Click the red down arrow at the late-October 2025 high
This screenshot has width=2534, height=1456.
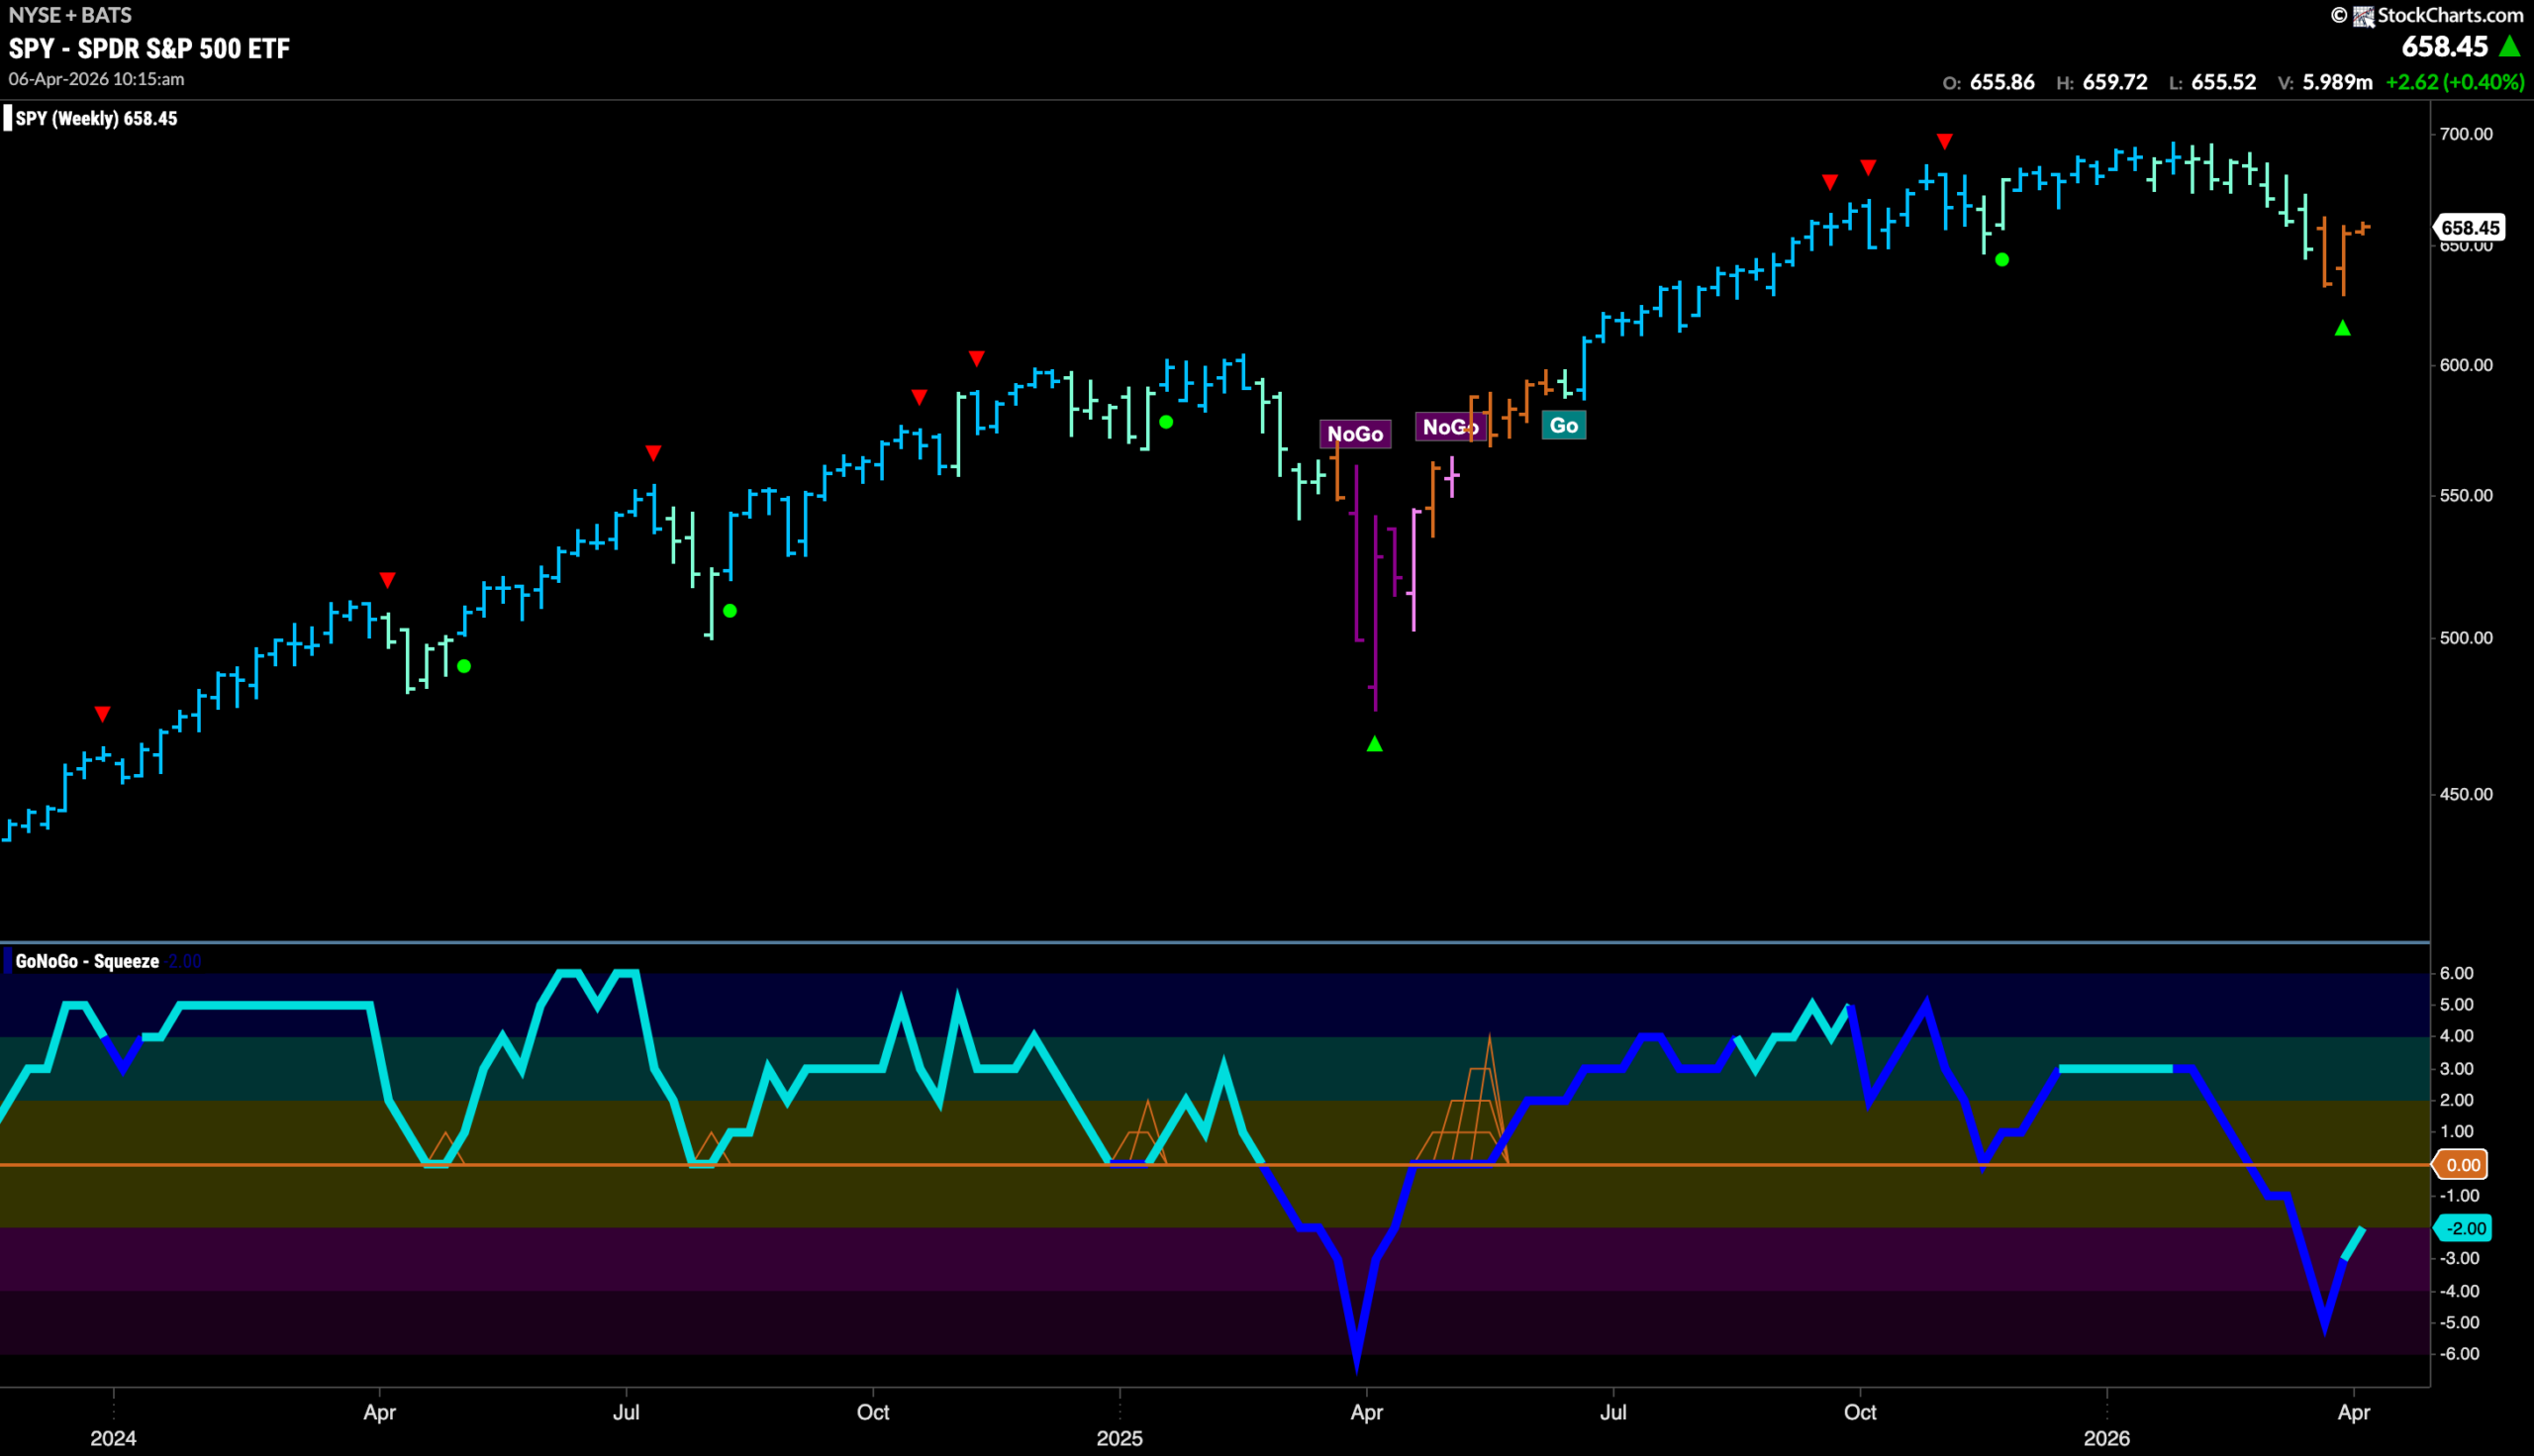click(x=1944, y=141)
